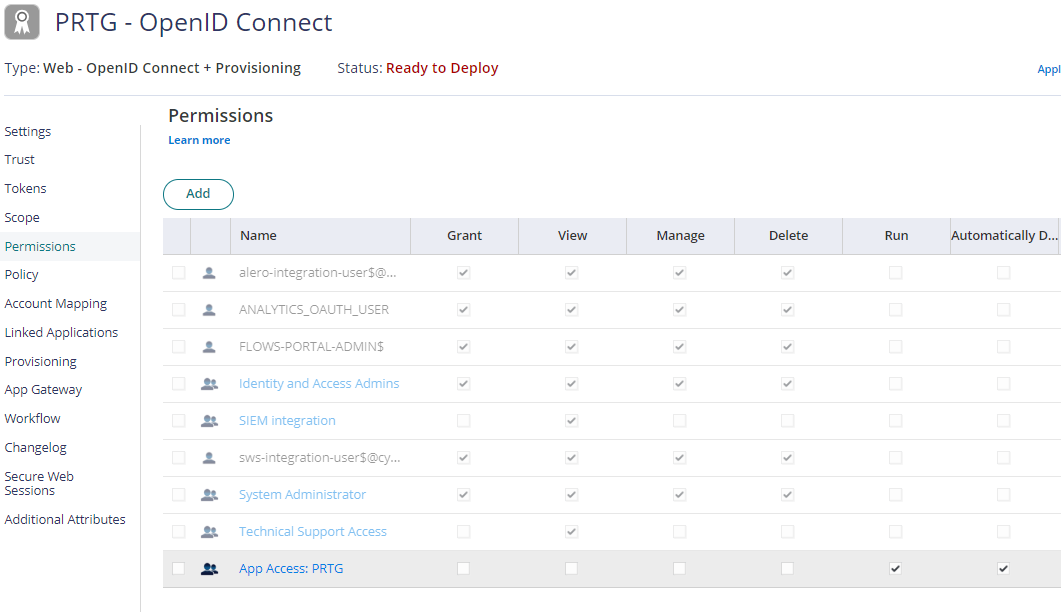The height and width of the screenshot is (612, 1061).
Task: Click the user icon for sws-integration-user
Action: tap(209, 457)
